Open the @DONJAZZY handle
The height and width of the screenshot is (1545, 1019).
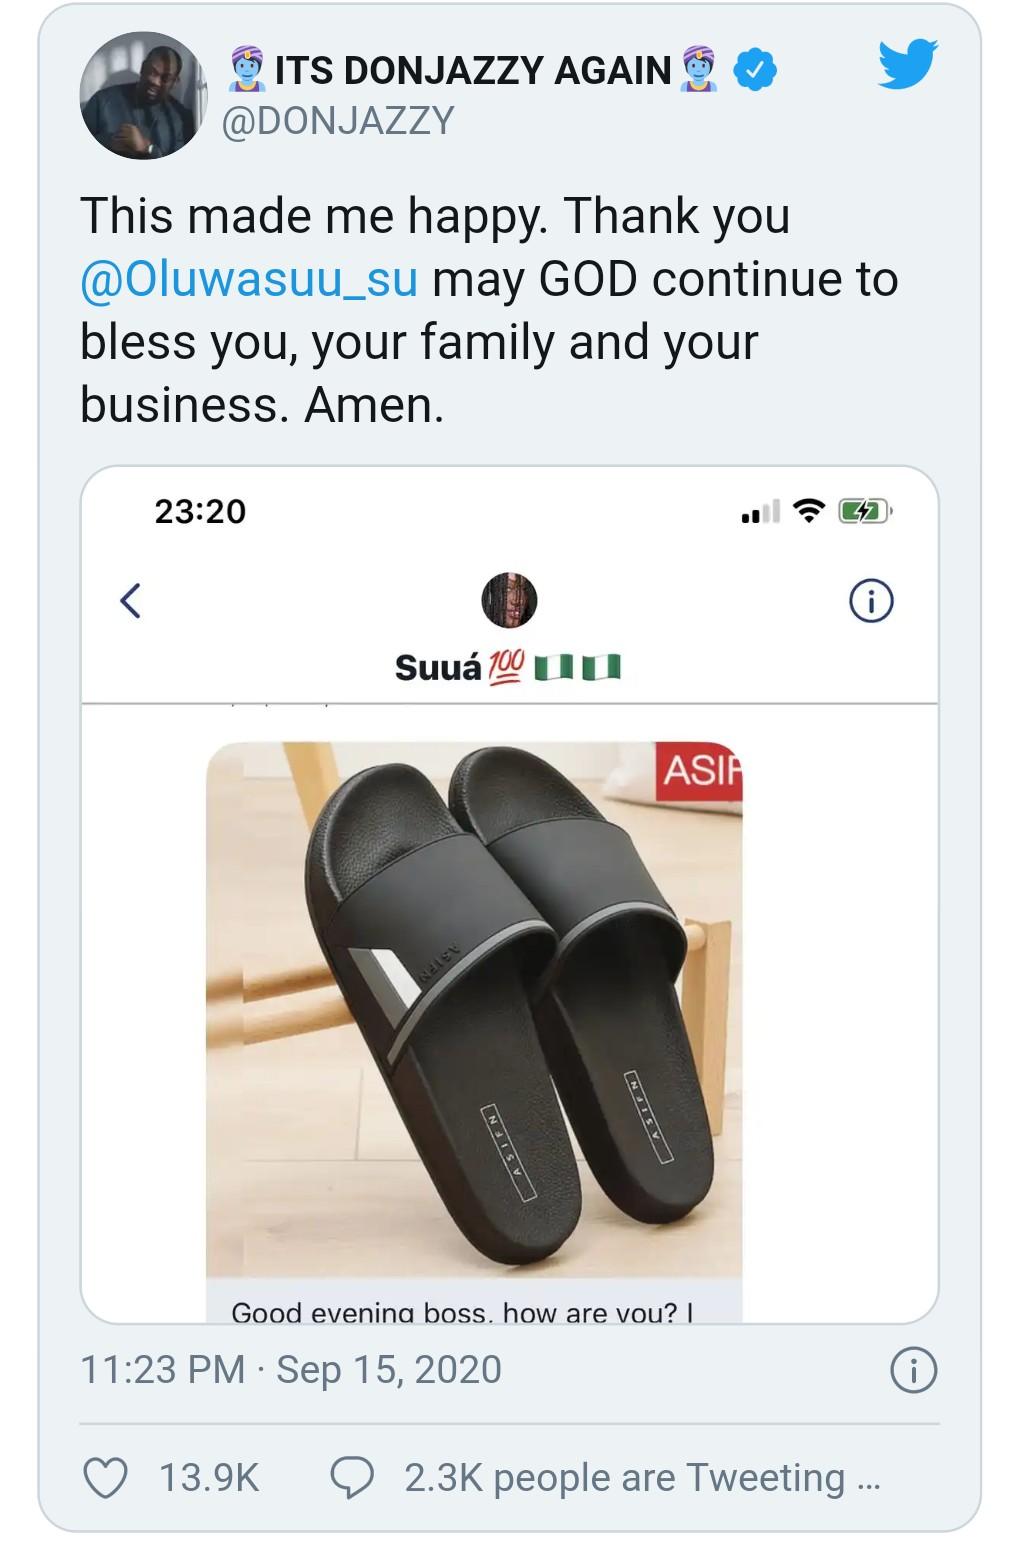[x=337, y=121]
